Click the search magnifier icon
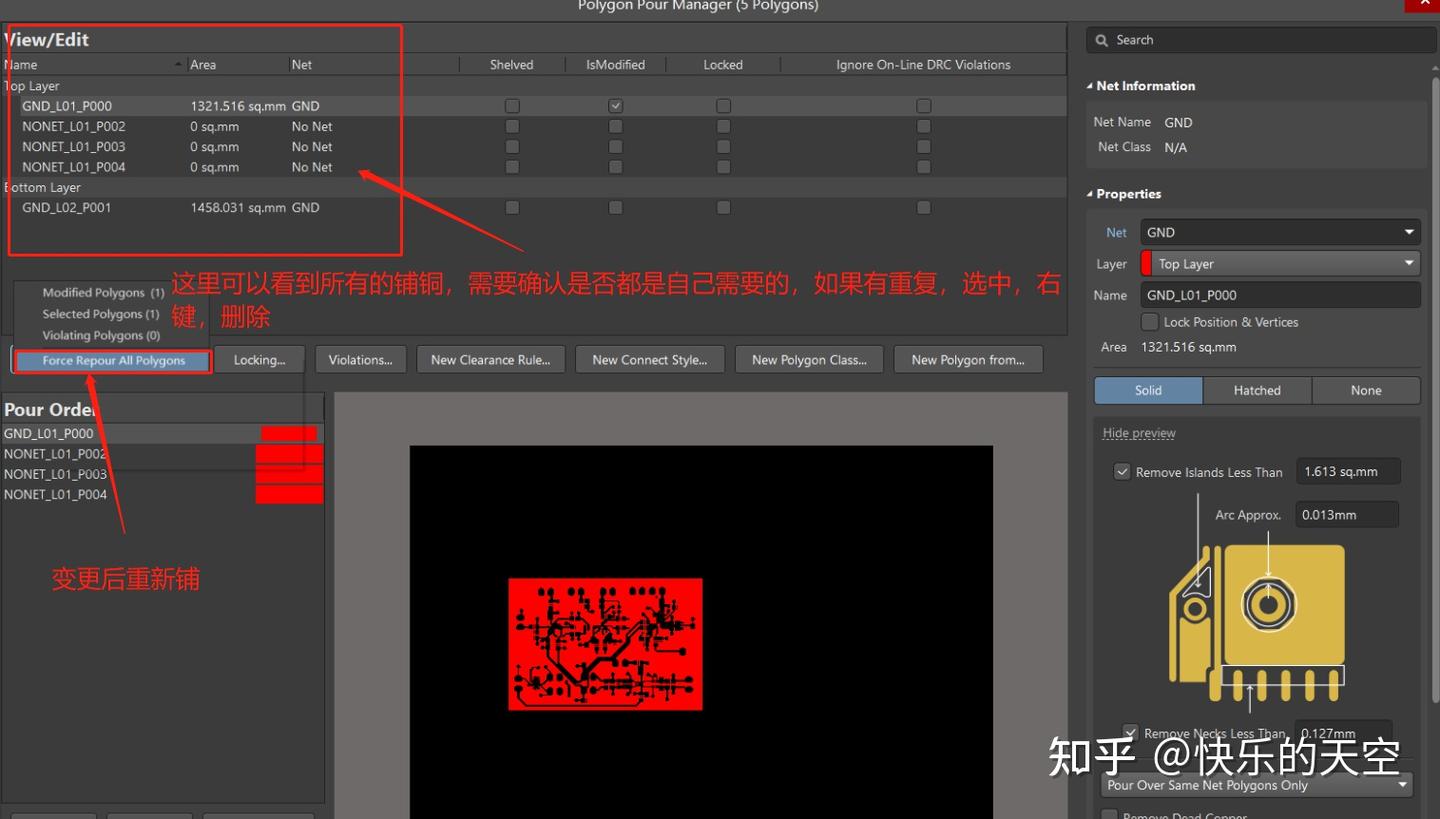Screen dimensions: 1440x819 tap(1103, 39)
